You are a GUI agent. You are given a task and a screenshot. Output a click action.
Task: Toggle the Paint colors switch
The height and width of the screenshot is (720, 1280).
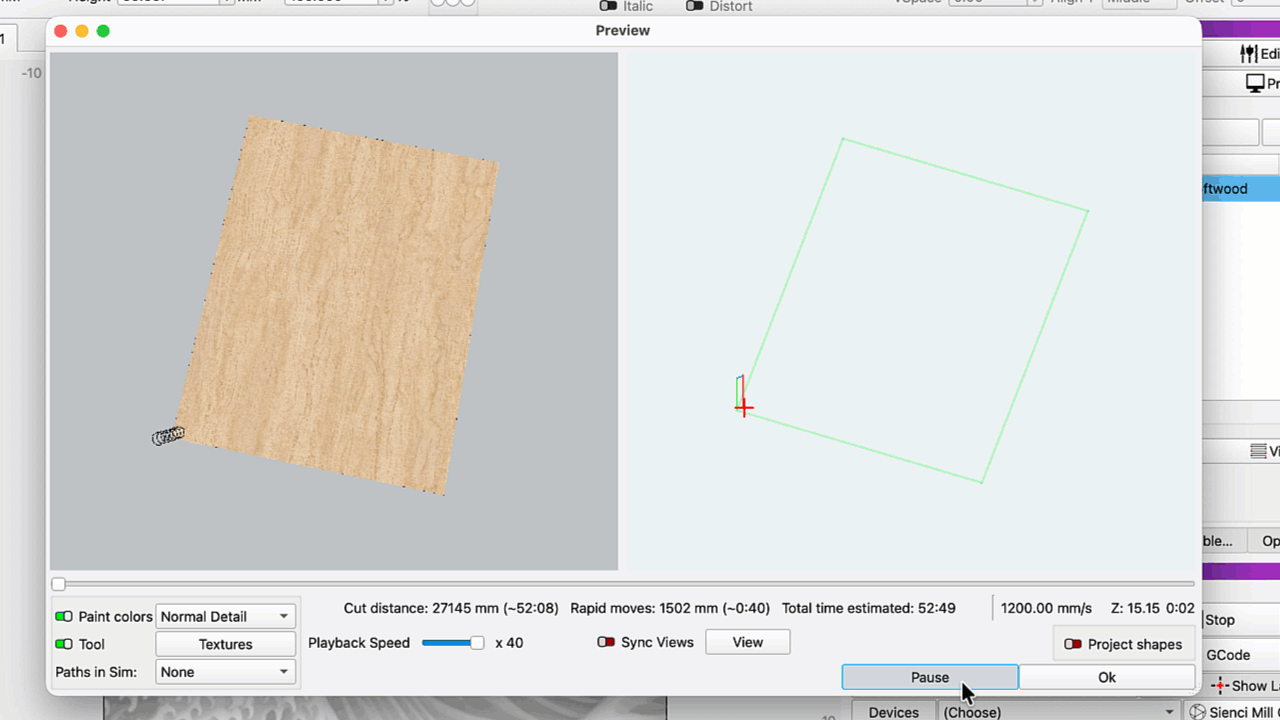(x=64, y=617)
